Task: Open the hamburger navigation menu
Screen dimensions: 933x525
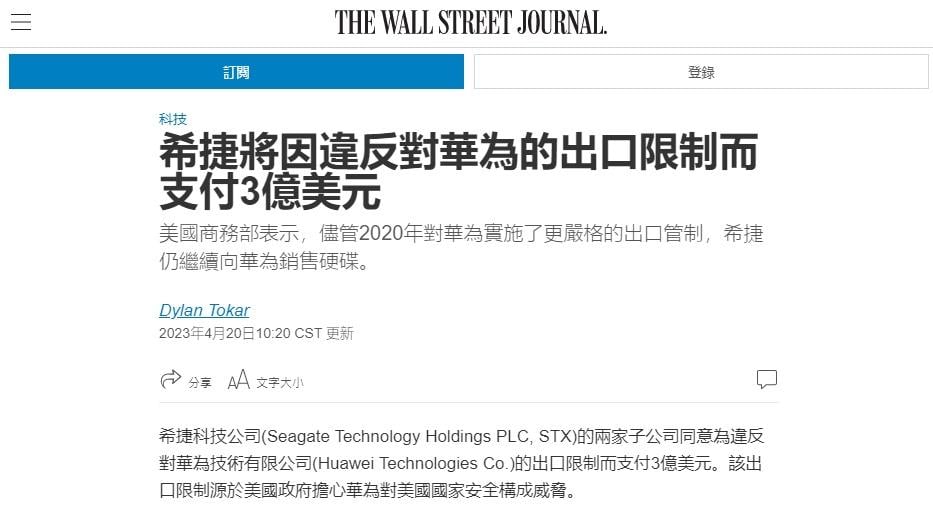Action: pos(21,22)
